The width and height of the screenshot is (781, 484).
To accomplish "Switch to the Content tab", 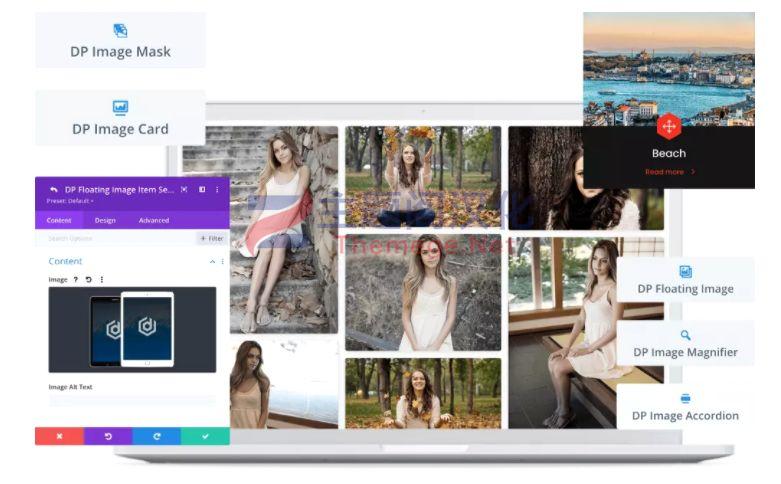I will tap(59, 220).
